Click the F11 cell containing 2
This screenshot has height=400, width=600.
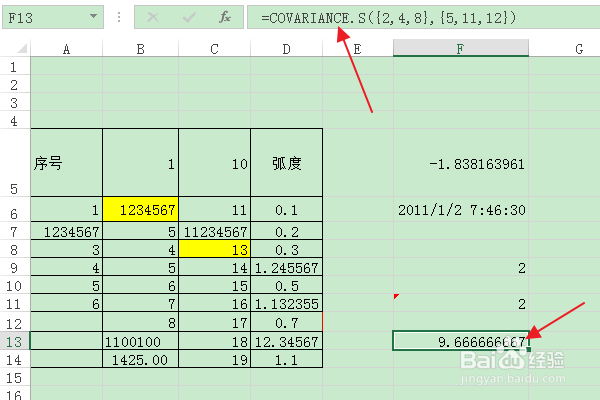461,303
